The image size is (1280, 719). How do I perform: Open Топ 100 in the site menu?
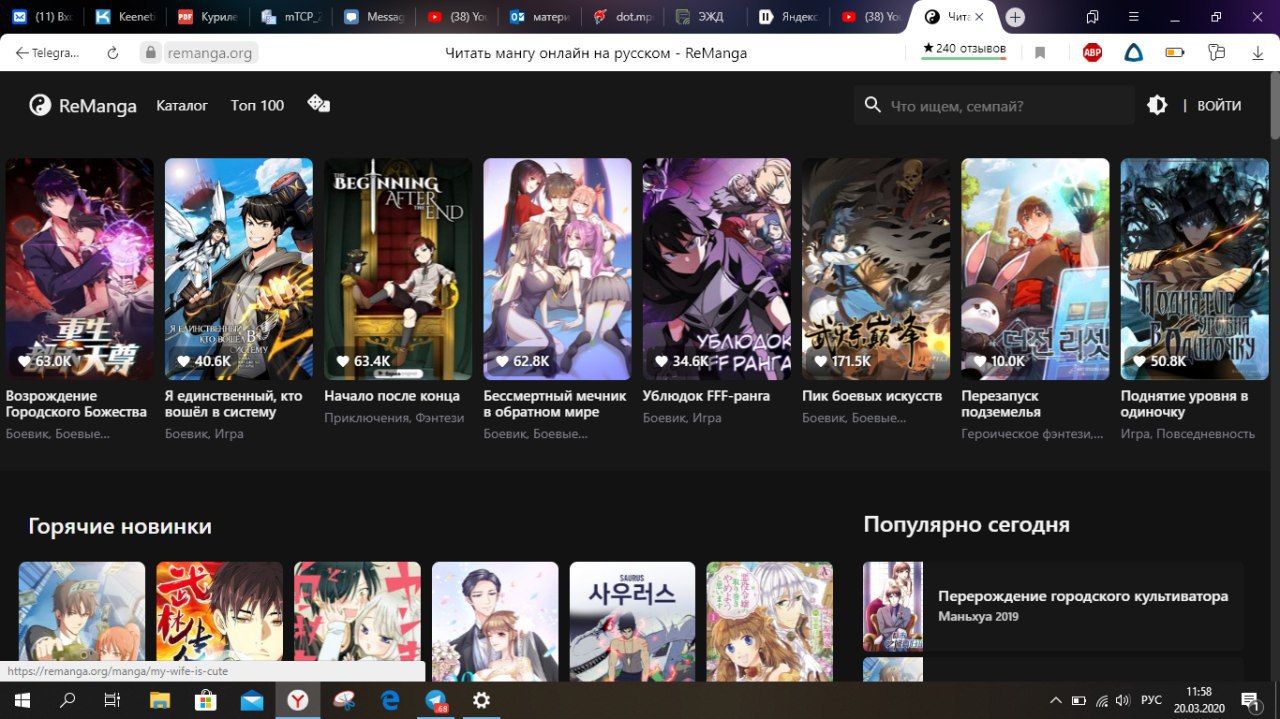click(x=257, y=105)
